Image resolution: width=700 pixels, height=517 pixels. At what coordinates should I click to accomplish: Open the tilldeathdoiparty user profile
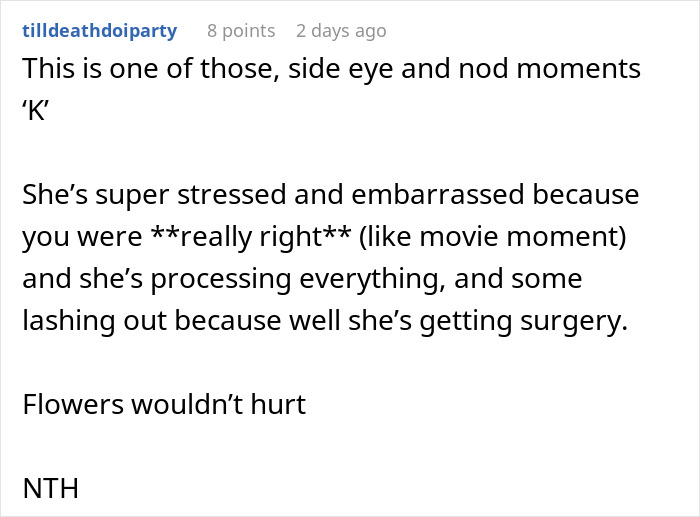(x=99, y=31)
